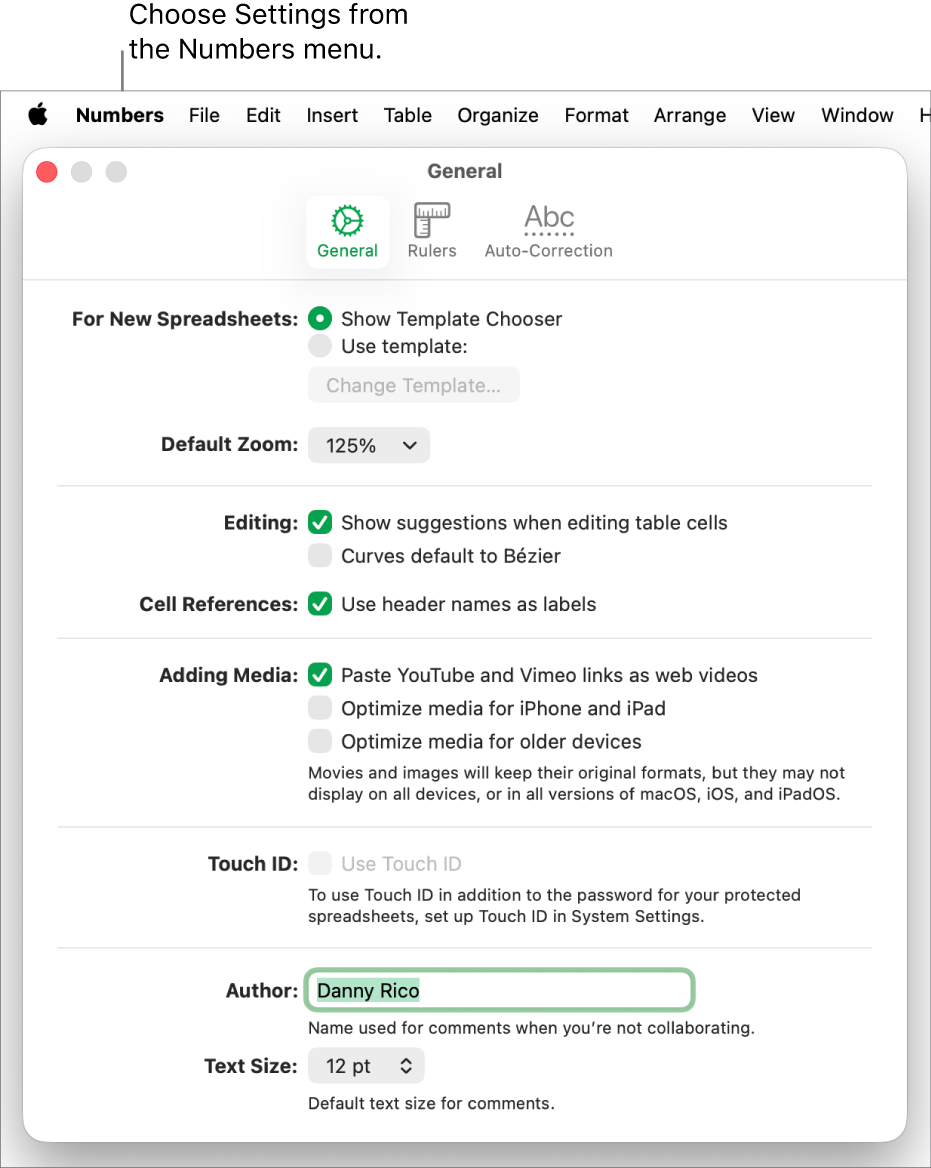The height and width of the screenshot is (1168, 931).
Task: Choose the Use template option
Action: coord(320,346)
